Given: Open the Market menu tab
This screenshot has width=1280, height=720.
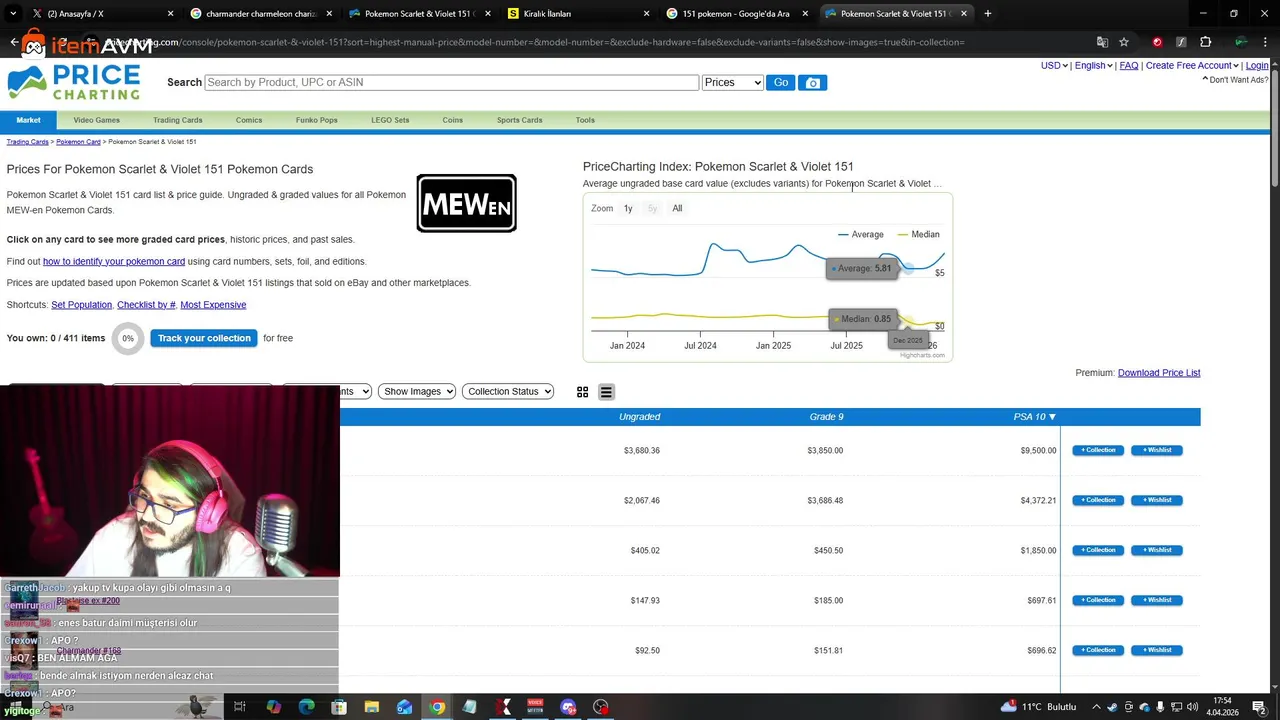Looking at the screenshot, I should [28, 120].
